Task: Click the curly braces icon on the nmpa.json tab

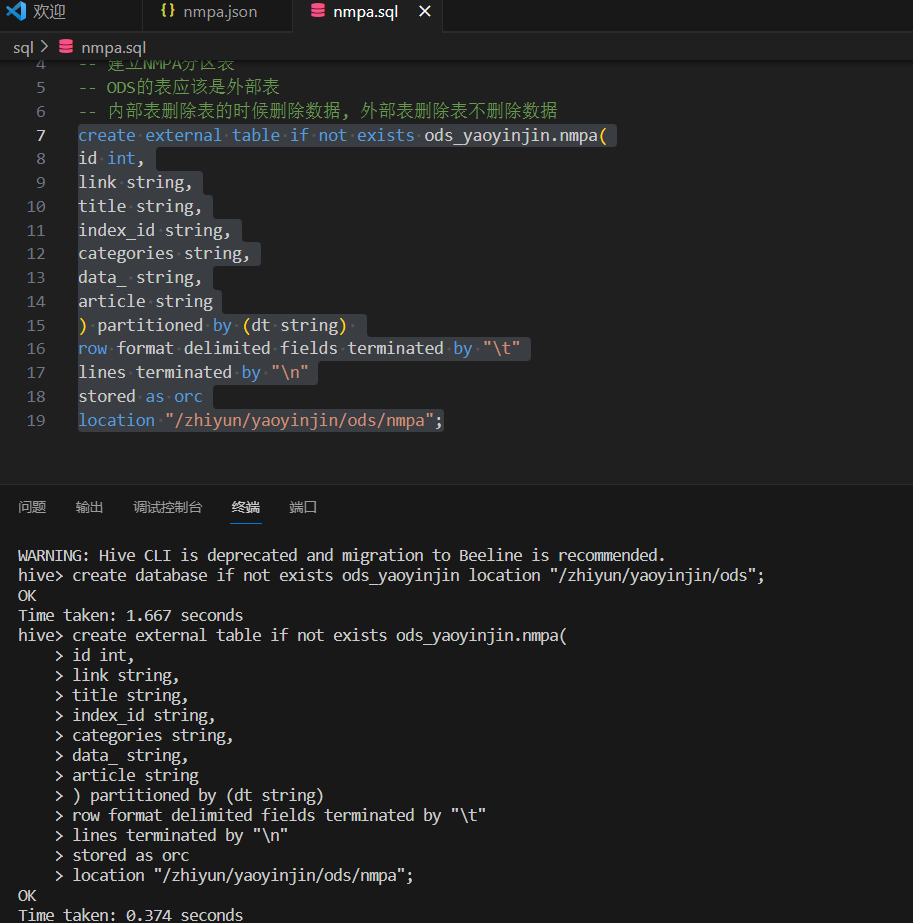Action: tap(168, 12)
